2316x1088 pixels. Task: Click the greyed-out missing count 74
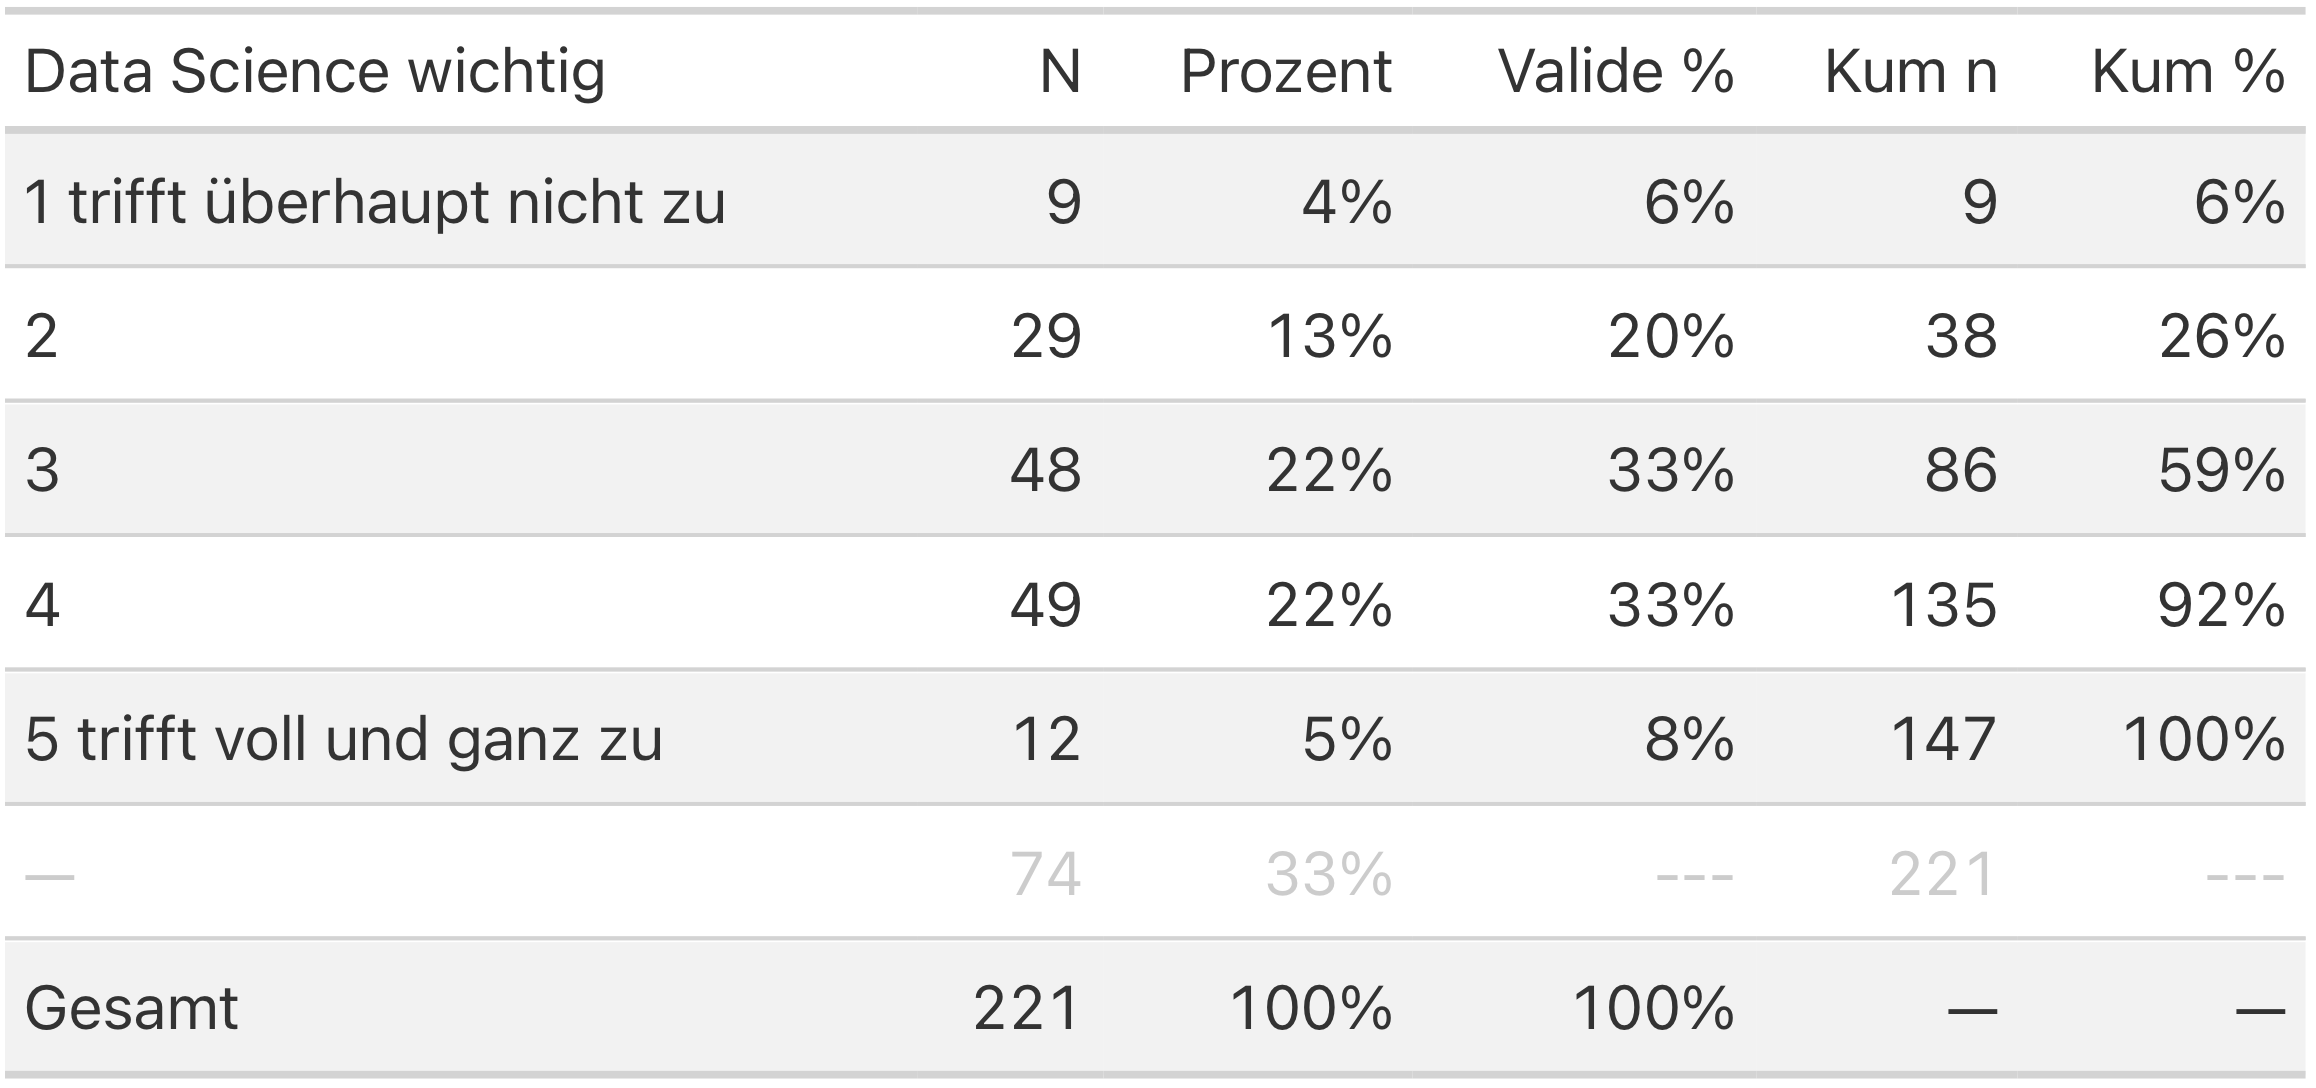[1046, 875]
